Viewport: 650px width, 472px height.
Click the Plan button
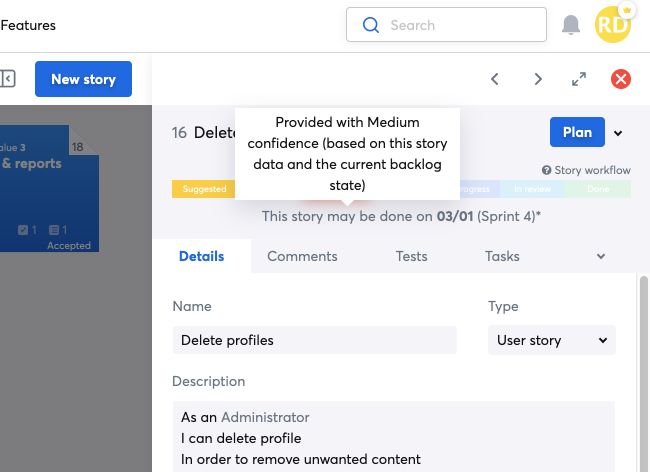click(x=577, y=132)
